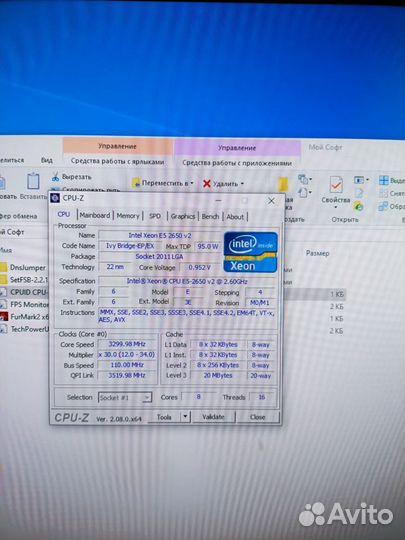Switch to the Bench tab
Viewport: 405px width, 540px height.
pos(210,216)
